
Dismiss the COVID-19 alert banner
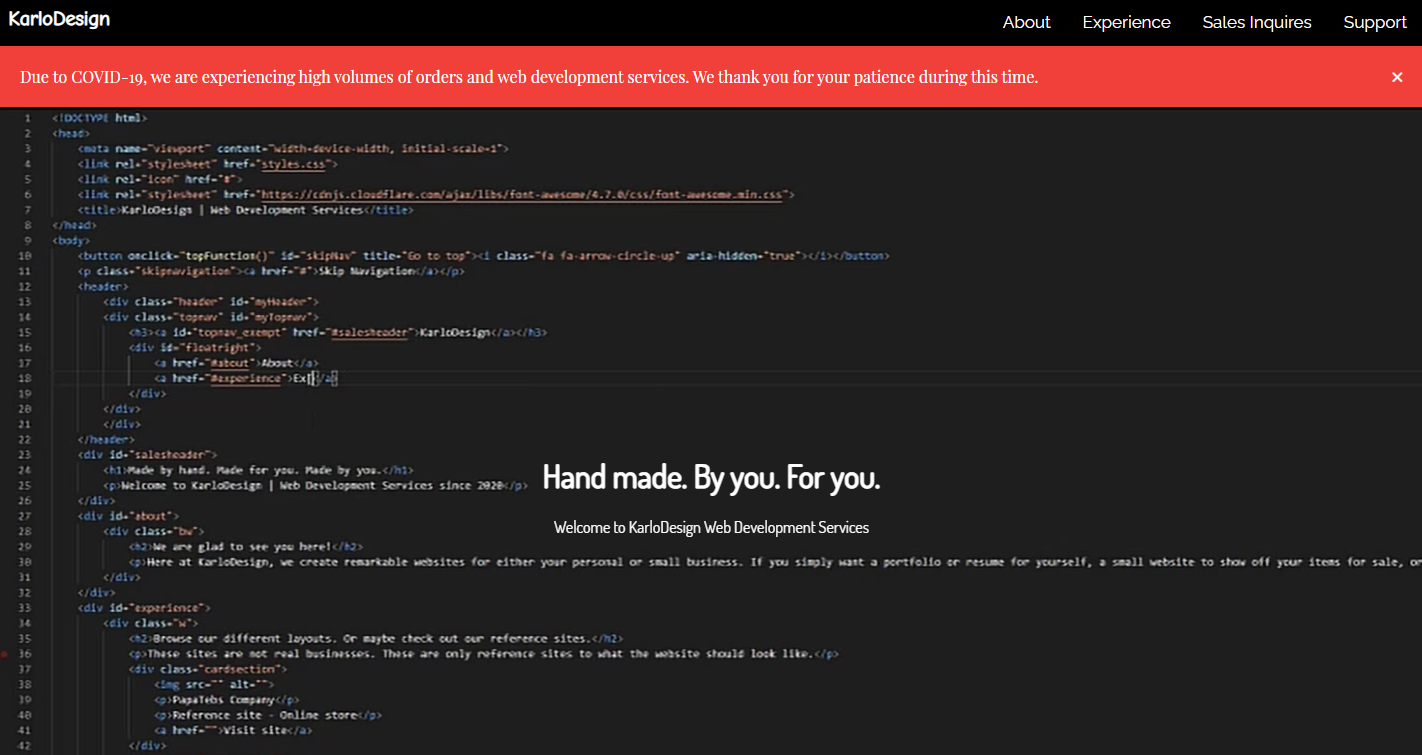pos(1397,77)
